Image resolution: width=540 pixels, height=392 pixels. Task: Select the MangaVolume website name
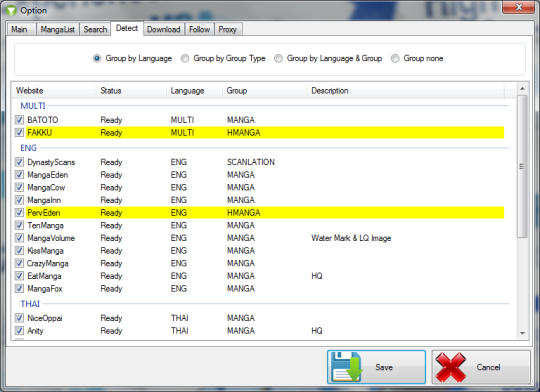(x=51, y=238)
